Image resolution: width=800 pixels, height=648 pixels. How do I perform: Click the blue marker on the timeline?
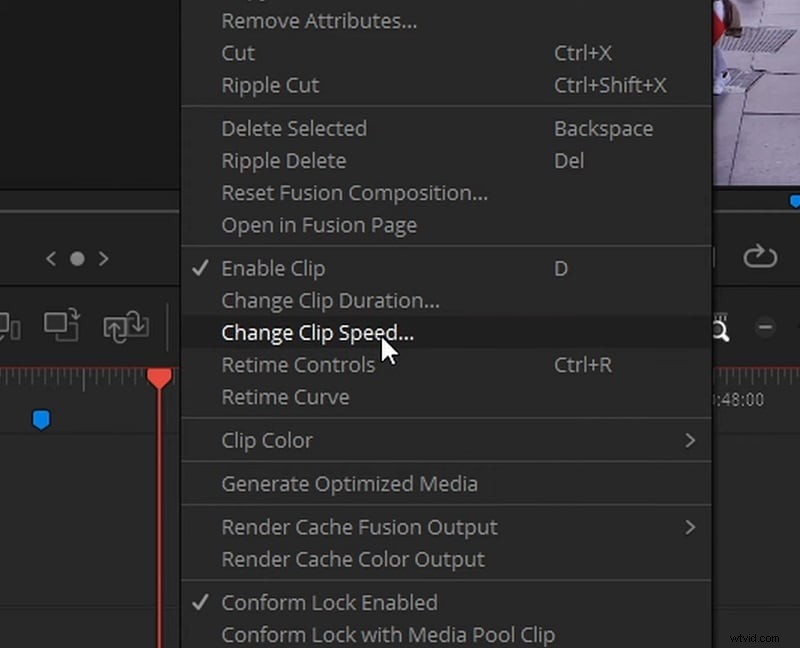tap(41, 420)
